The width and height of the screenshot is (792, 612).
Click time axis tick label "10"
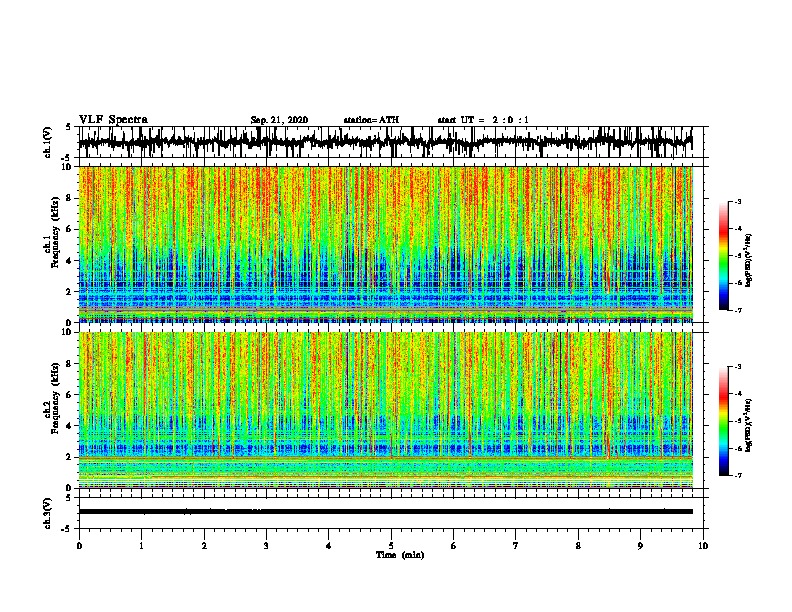(x=703, y=546)
